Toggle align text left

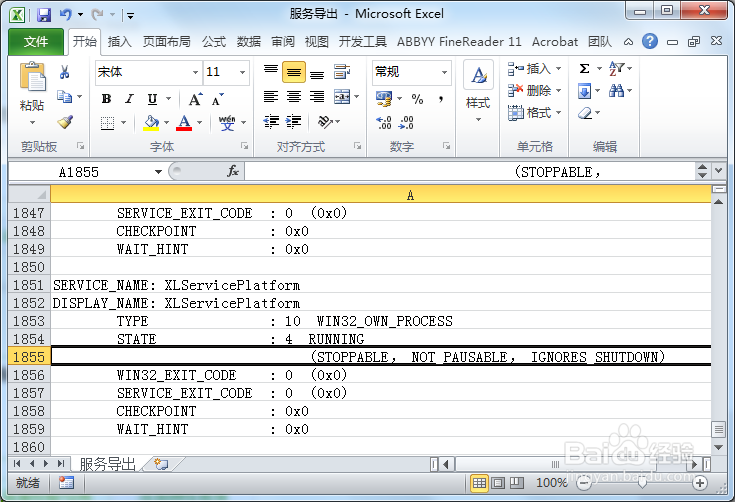click(271, 97)
